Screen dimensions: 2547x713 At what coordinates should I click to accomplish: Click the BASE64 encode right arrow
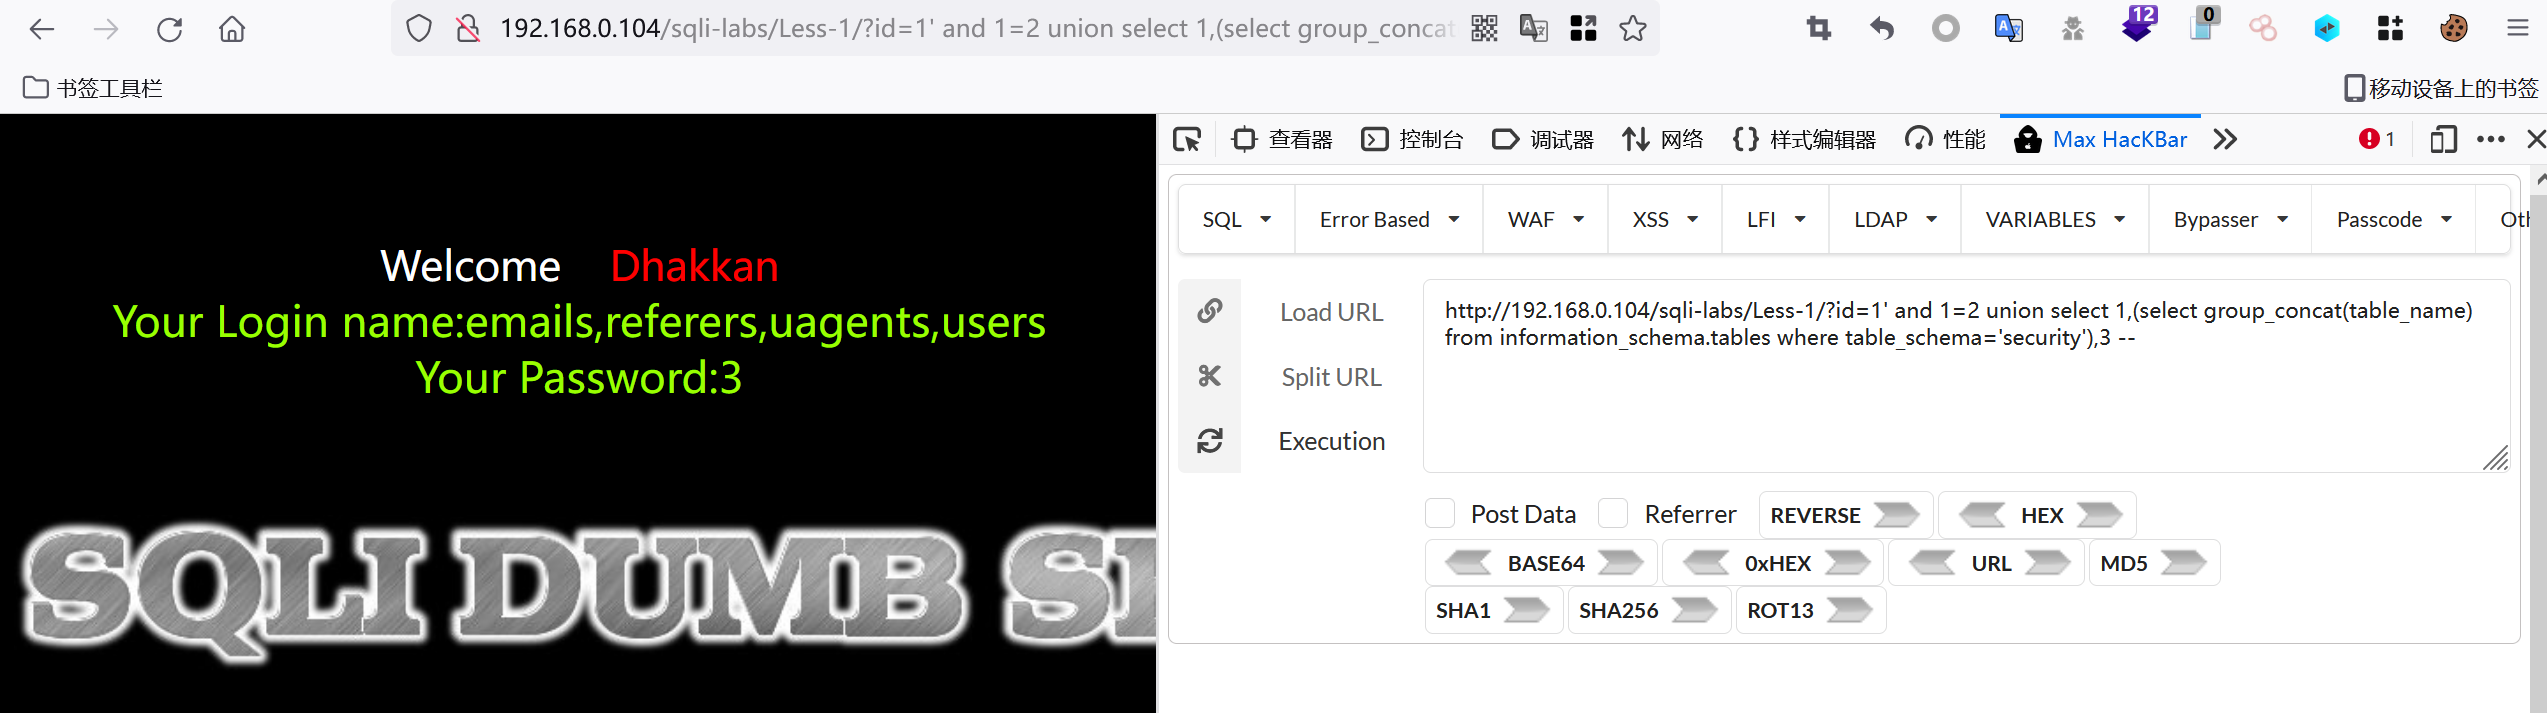(1621, 563)
